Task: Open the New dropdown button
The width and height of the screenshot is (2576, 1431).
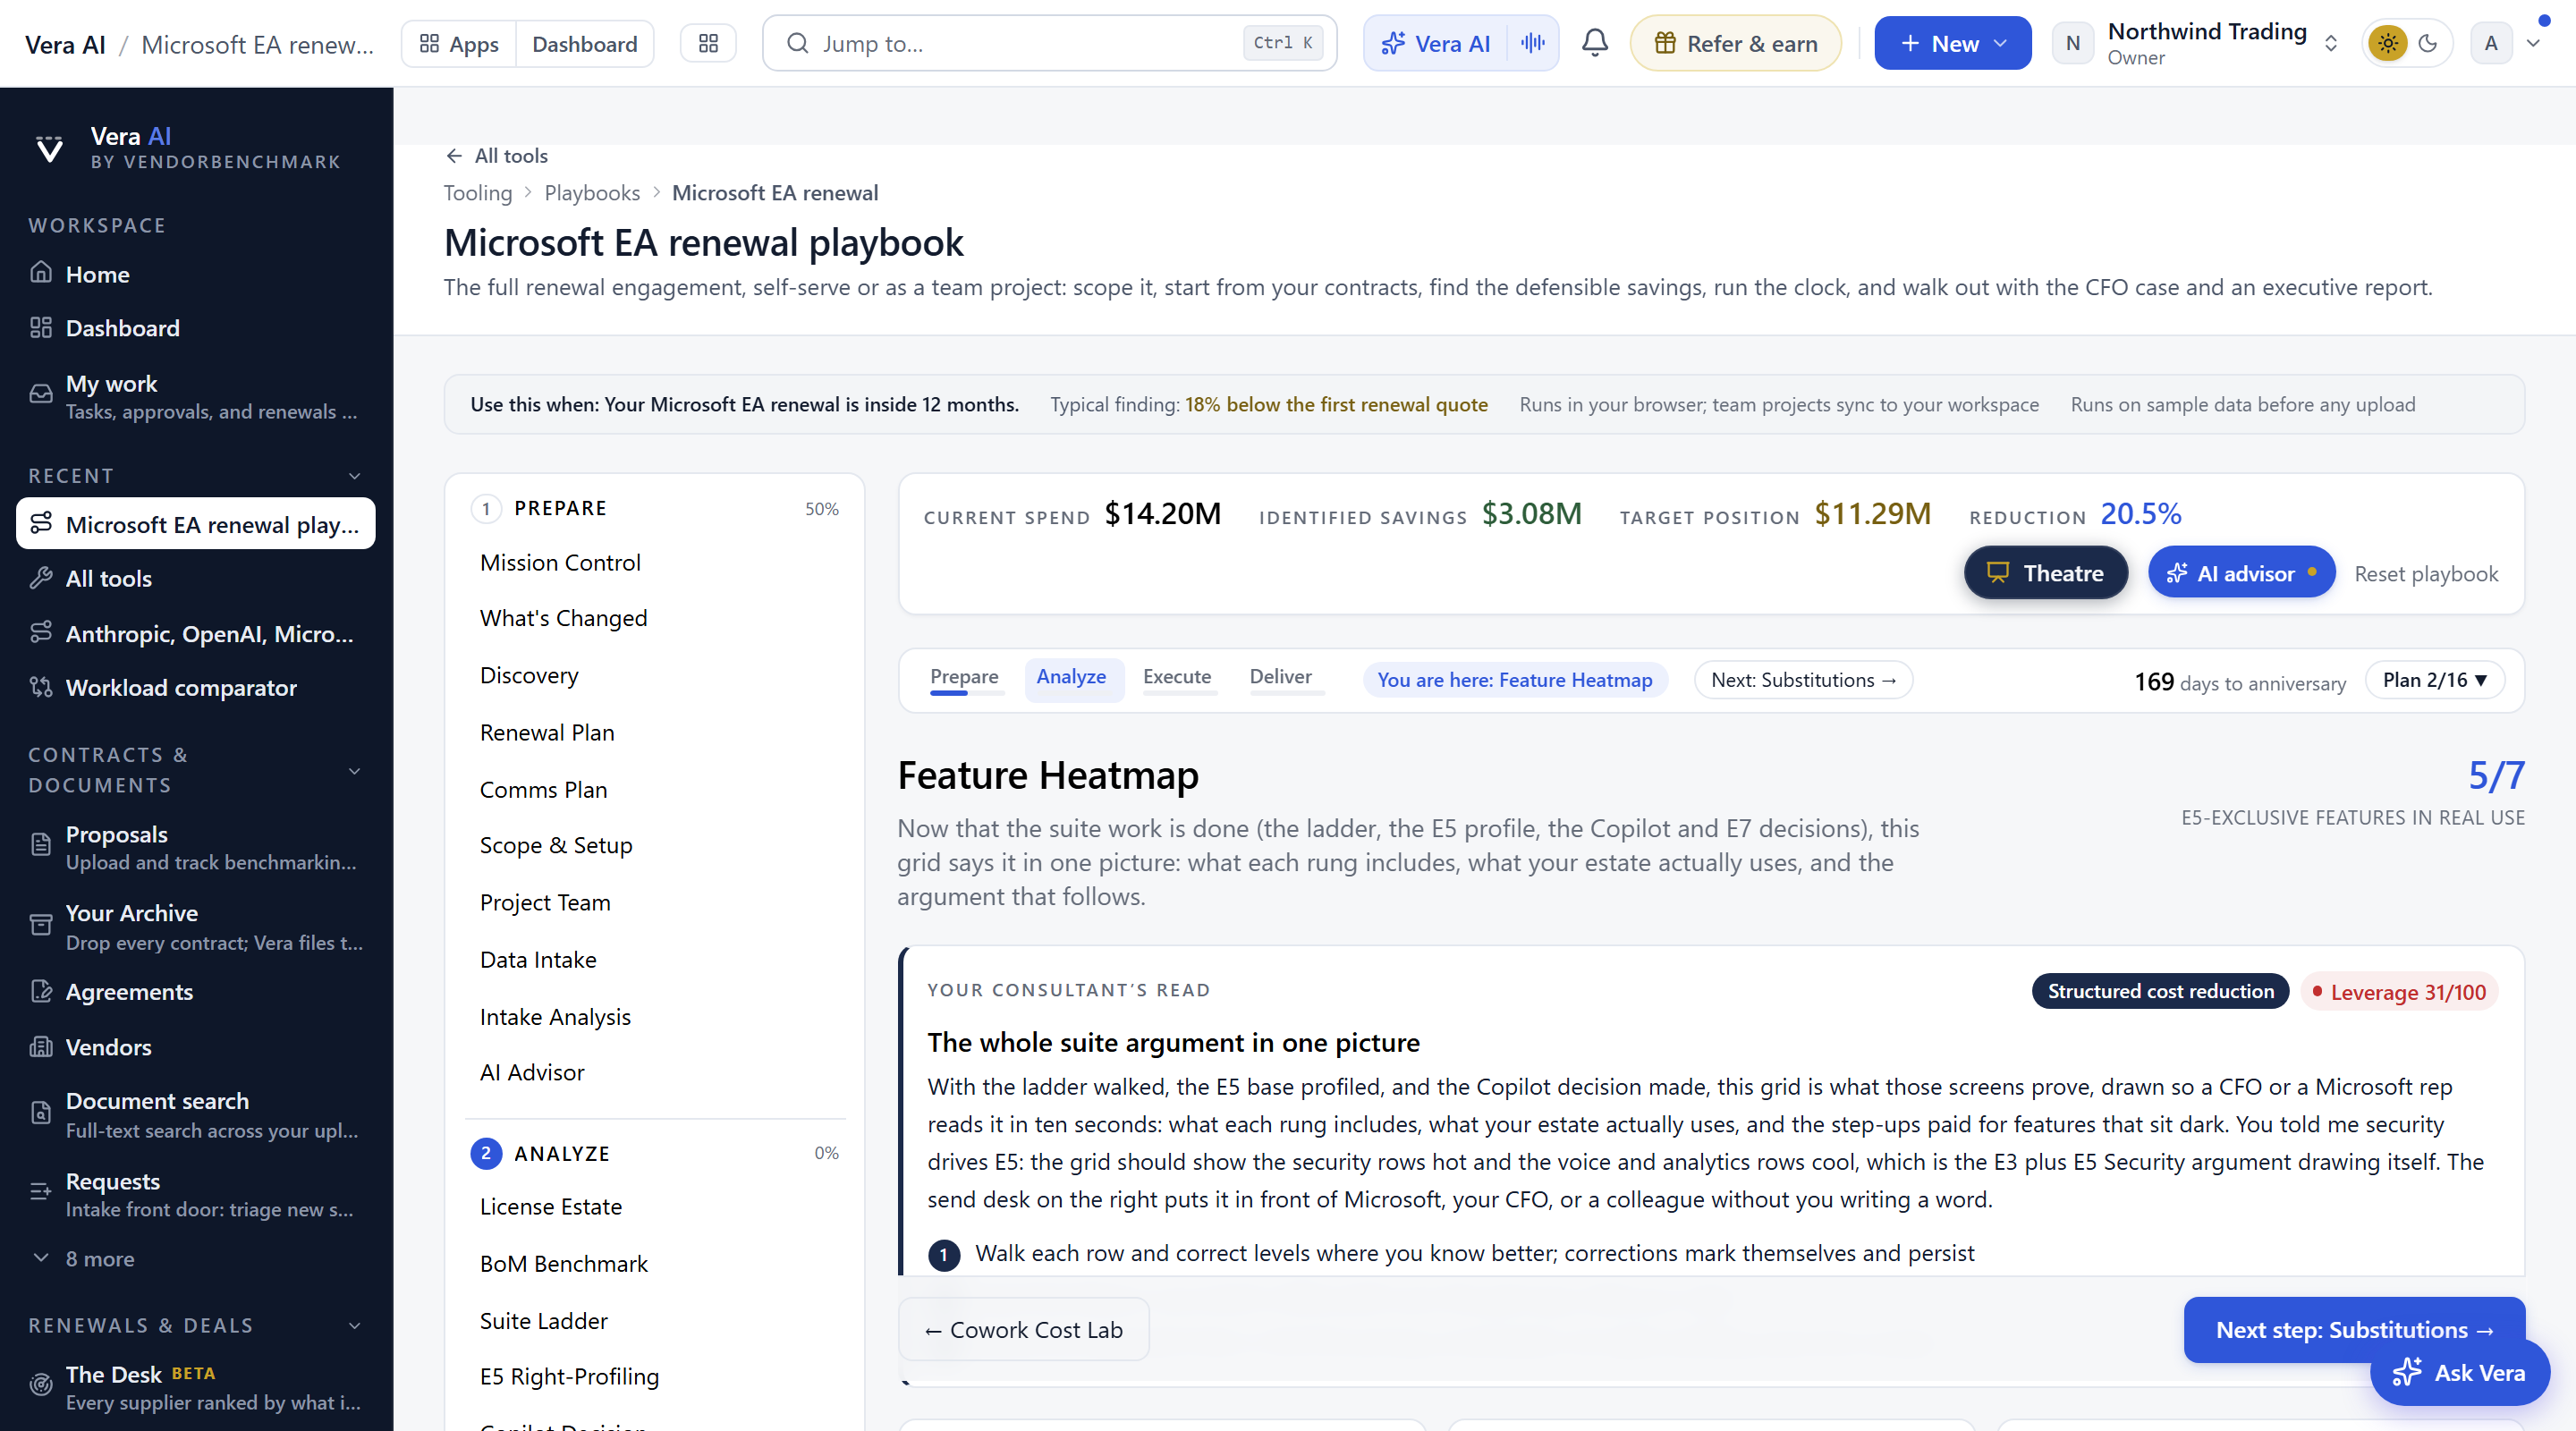Action: pyautogui.click(x=1953, y=43)
